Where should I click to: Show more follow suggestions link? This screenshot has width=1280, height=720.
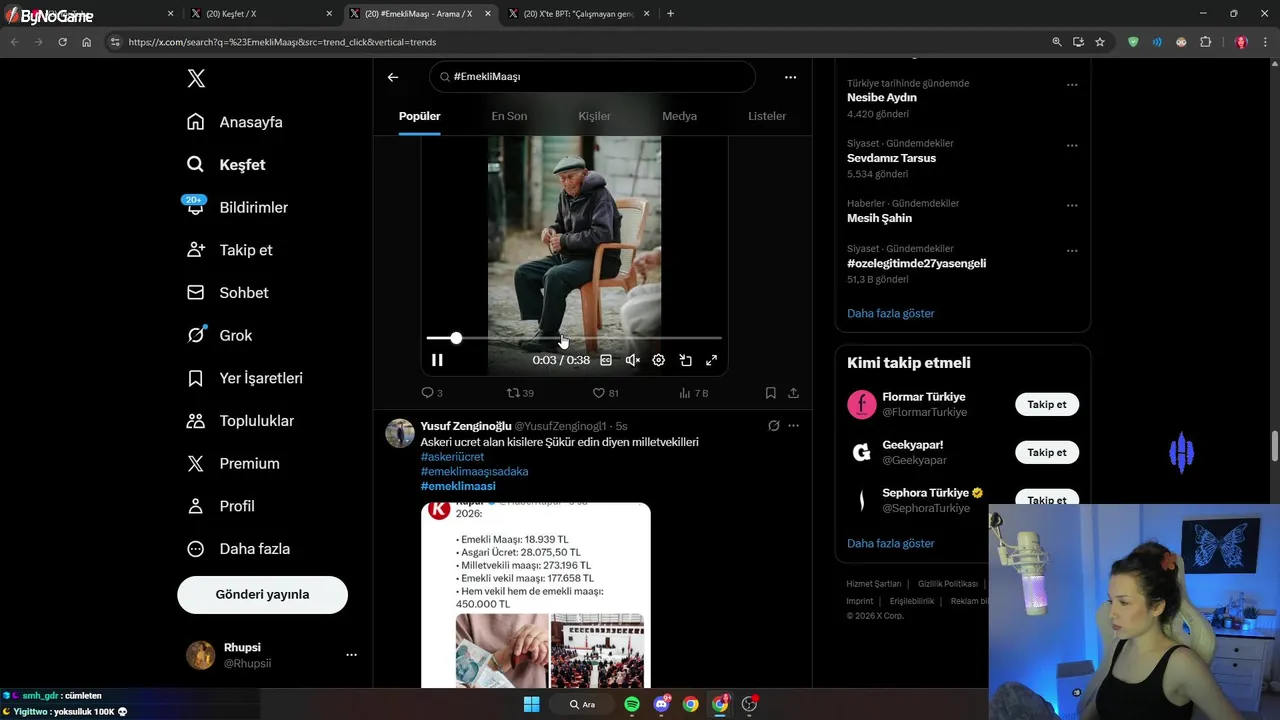pyautogui.click(x=890, y=543)
